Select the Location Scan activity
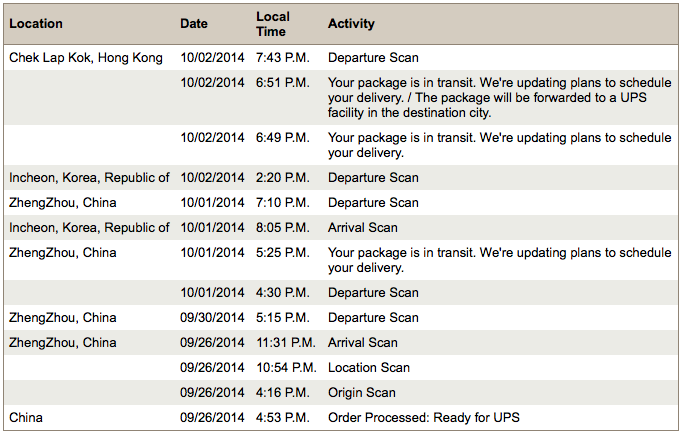The width and height of the screenshot is (682, 434). coord(368,368)
